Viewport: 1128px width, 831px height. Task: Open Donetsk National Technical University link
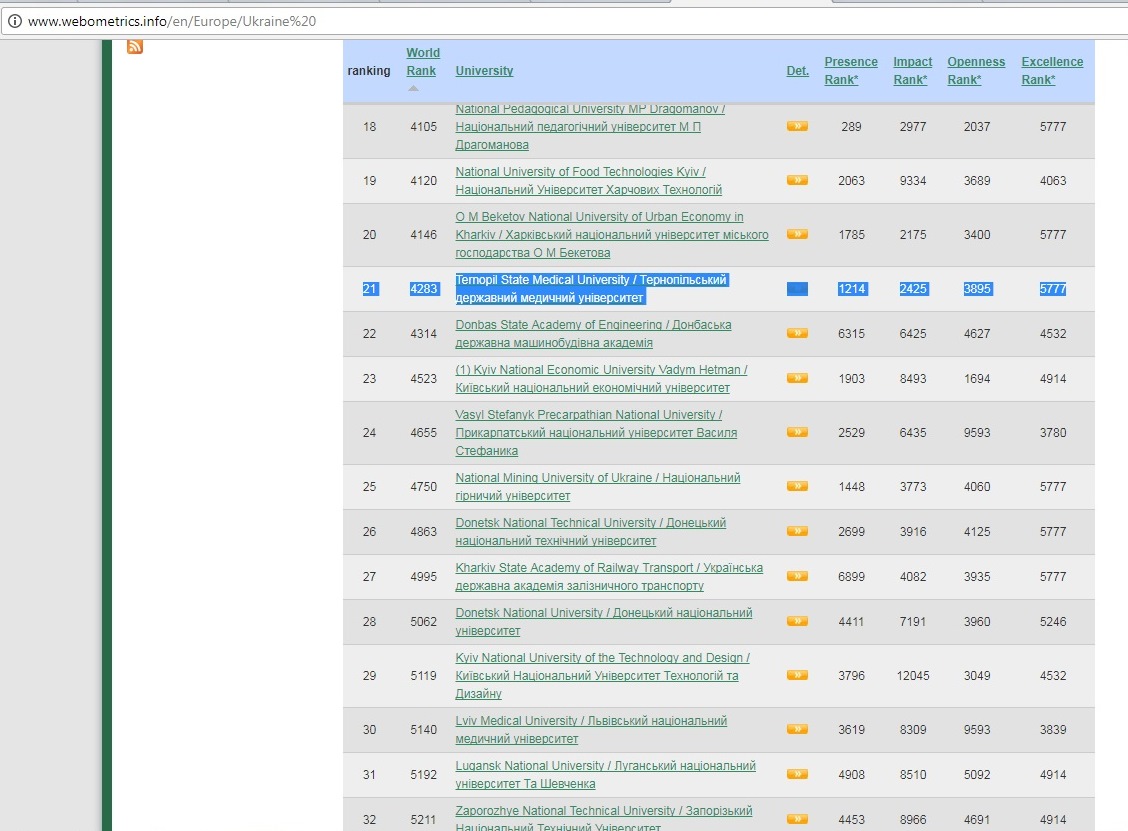pos(590,523)
